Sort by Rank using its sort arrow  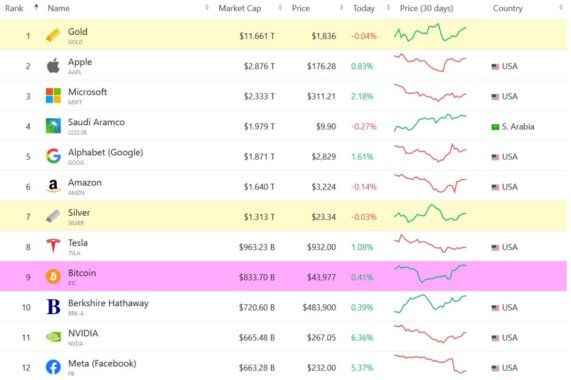click(x=36, y=7)
